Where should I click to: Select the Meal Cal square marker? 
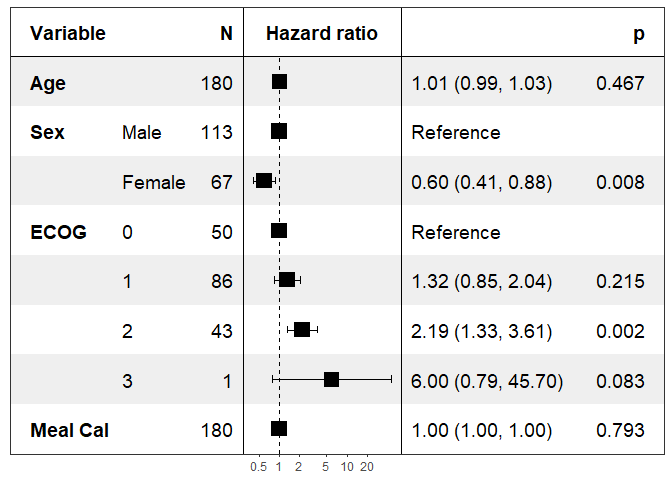[x=279, y=429]
